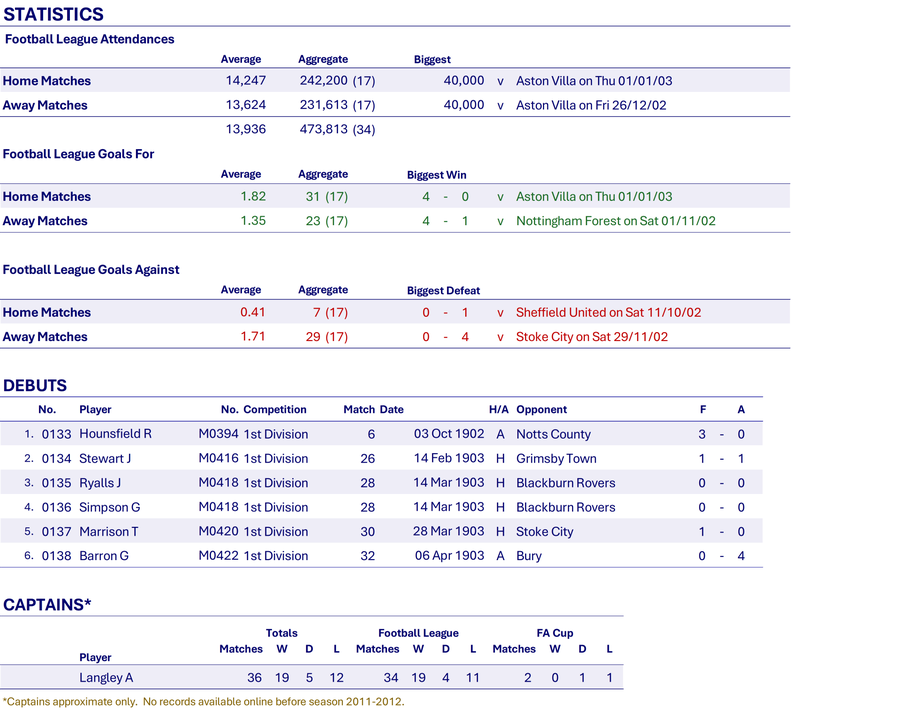Click the 'Biggest Win' column header

tap(437, 175)
